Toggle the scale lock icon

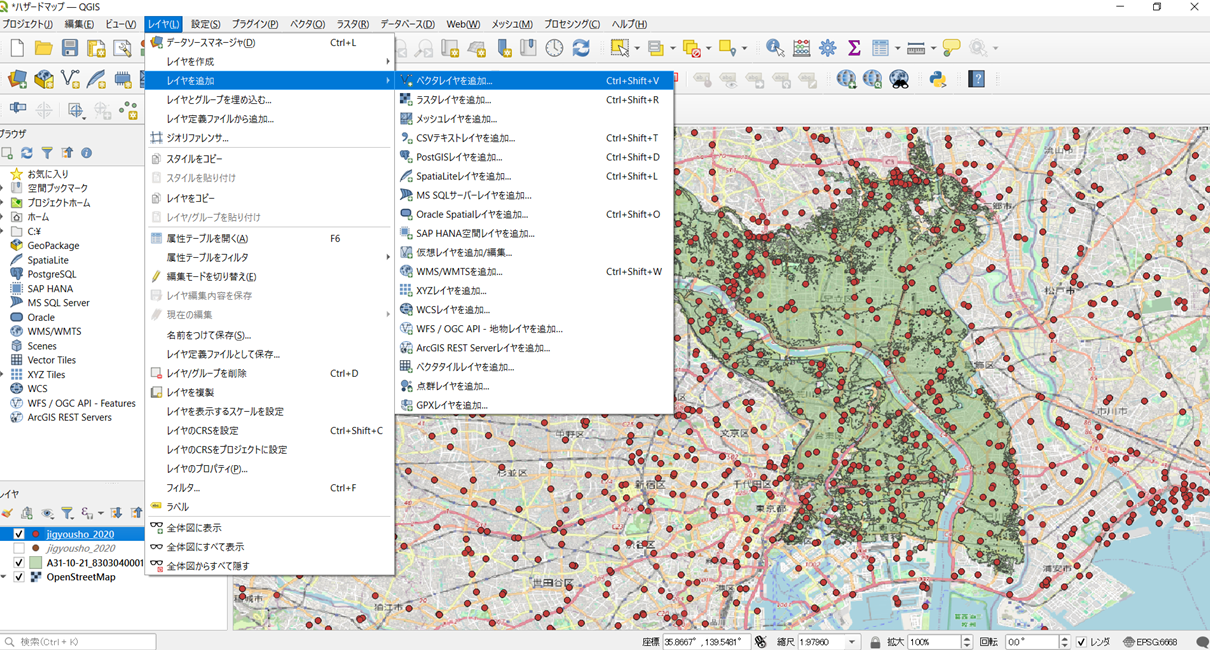click(x=875, y=642)
